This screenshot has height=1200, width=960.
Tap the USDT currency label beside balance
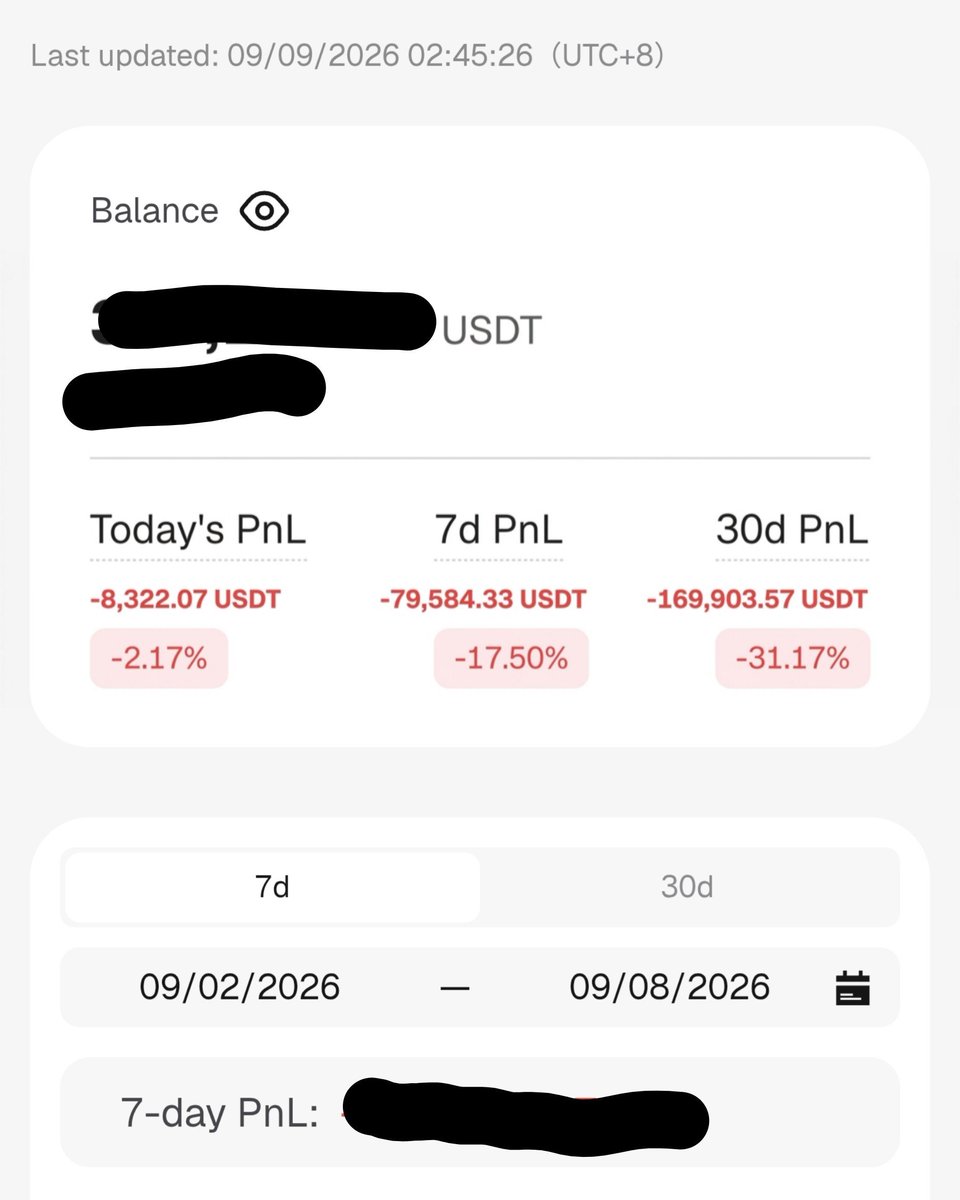click(x=491, y=331)
